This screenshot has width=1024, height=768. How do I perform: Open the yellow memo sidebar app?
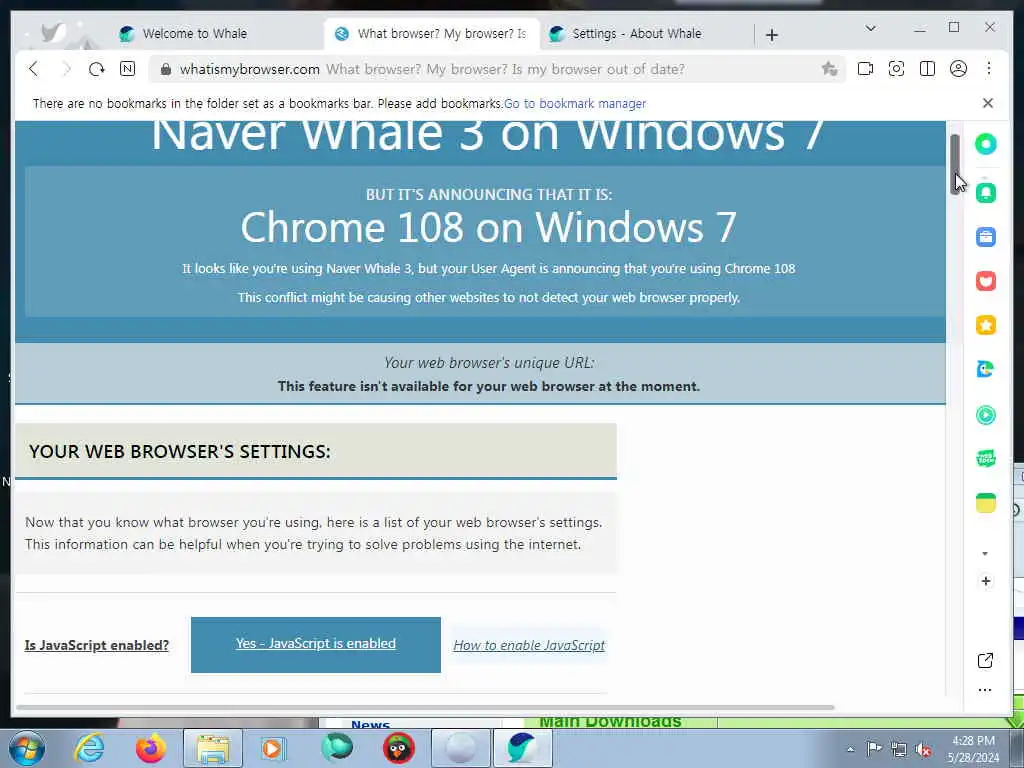click(x=985, y=503)
